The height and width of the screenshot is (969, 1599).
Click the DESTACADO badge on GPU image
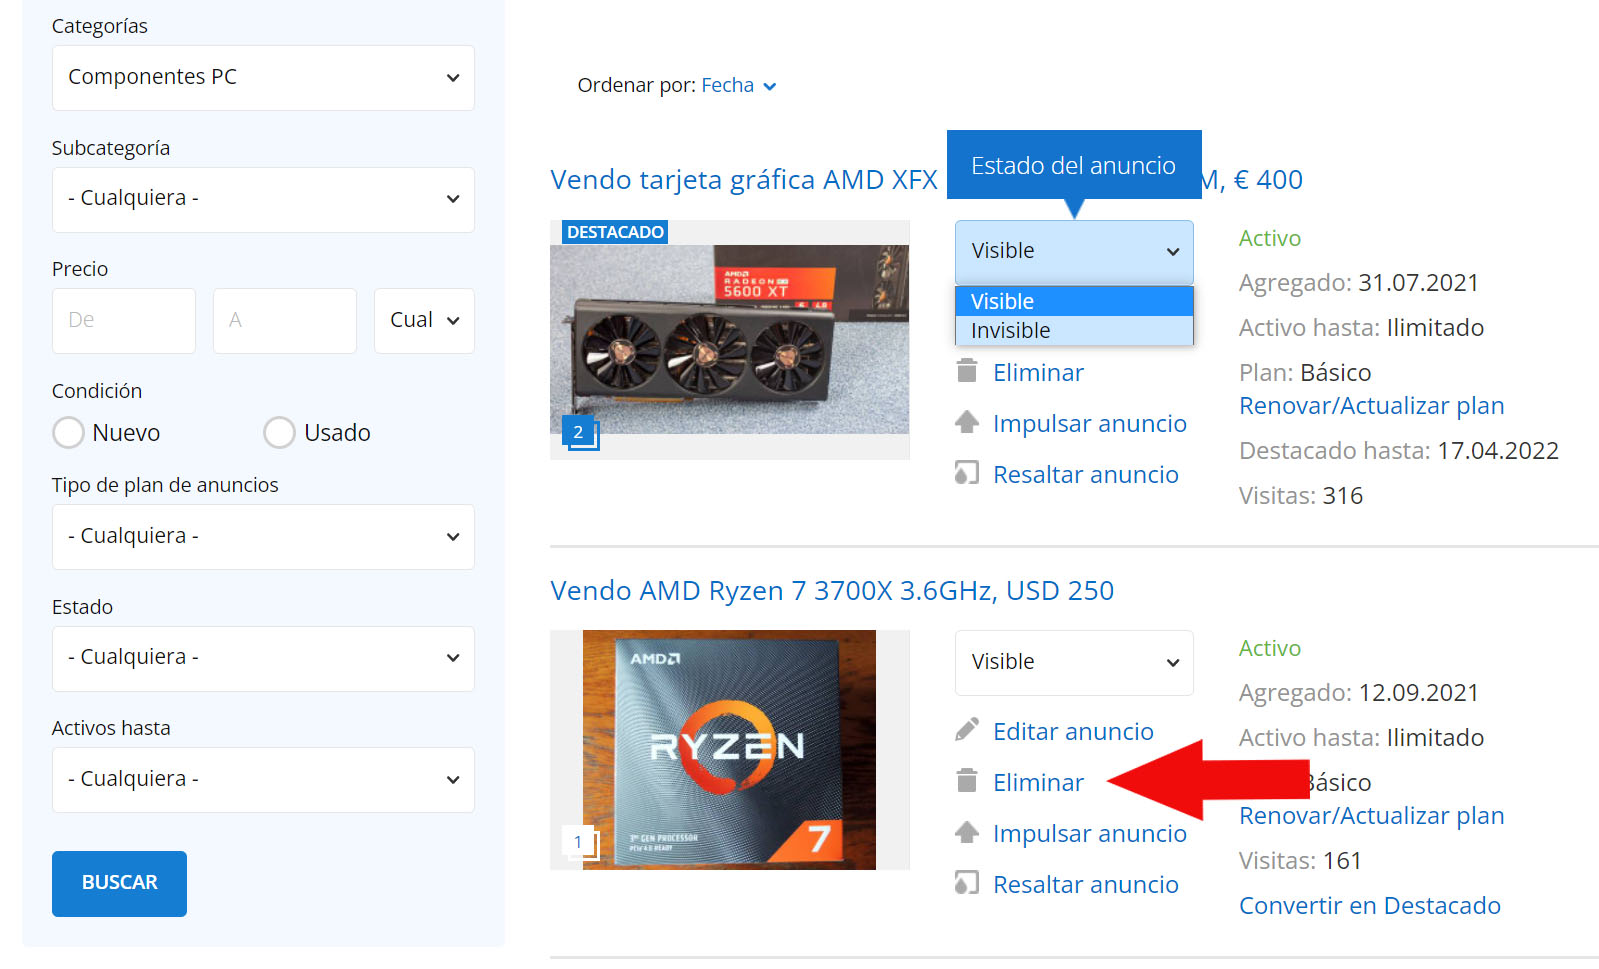(x=615, y=232)
